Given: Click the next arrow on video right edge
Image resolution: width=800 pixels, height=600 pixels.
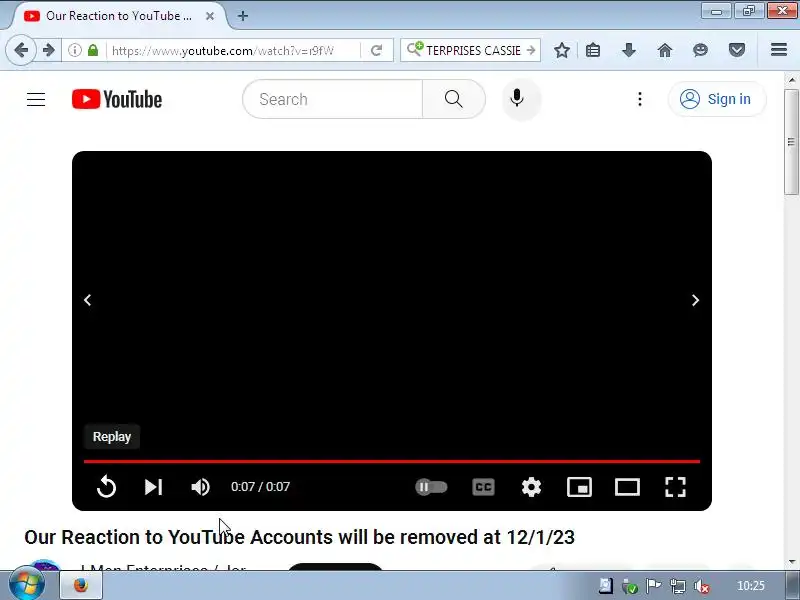Looking at the screenshot, I should [695, 300].
